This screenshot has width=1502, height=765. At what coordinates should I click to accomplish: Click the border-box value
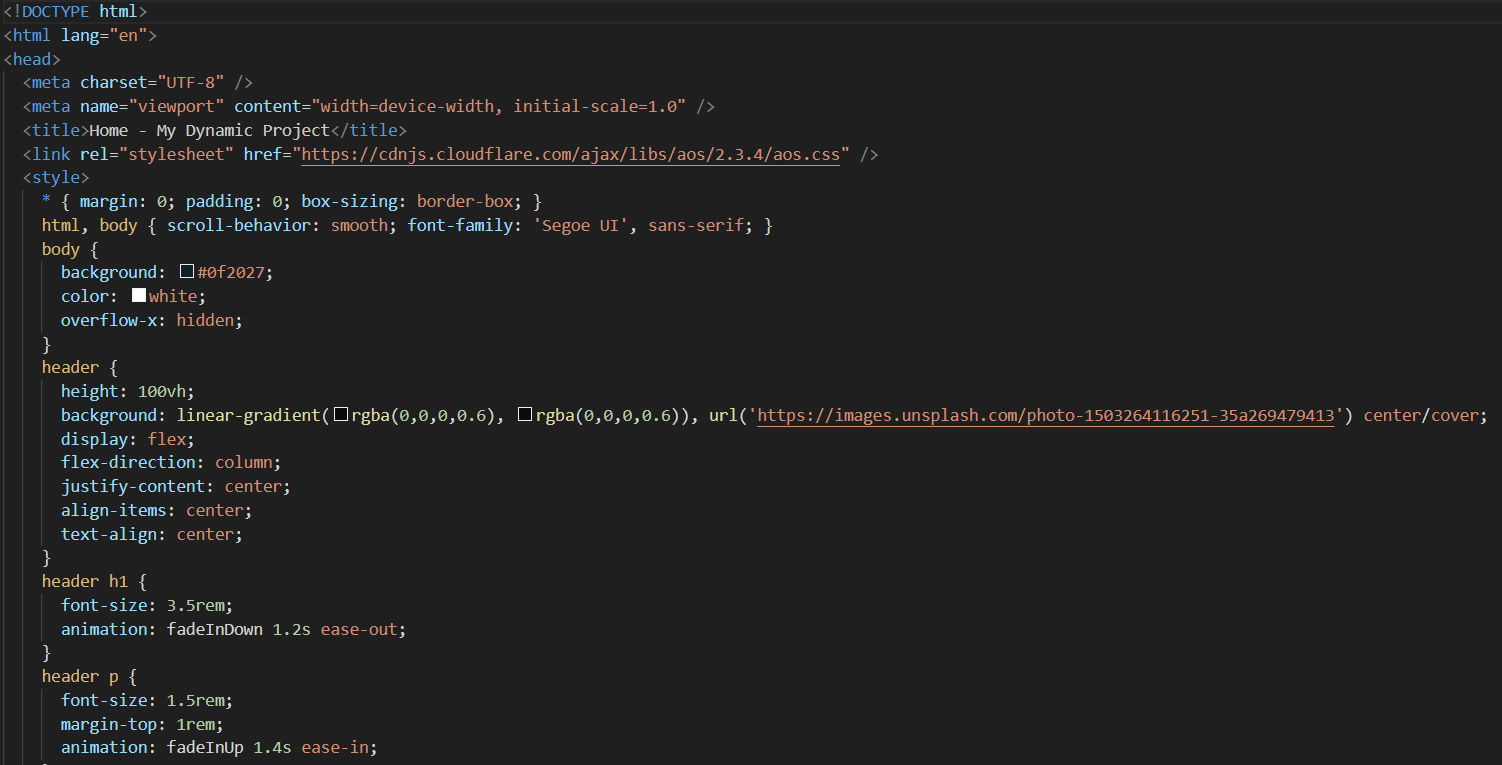coord(465,202)
